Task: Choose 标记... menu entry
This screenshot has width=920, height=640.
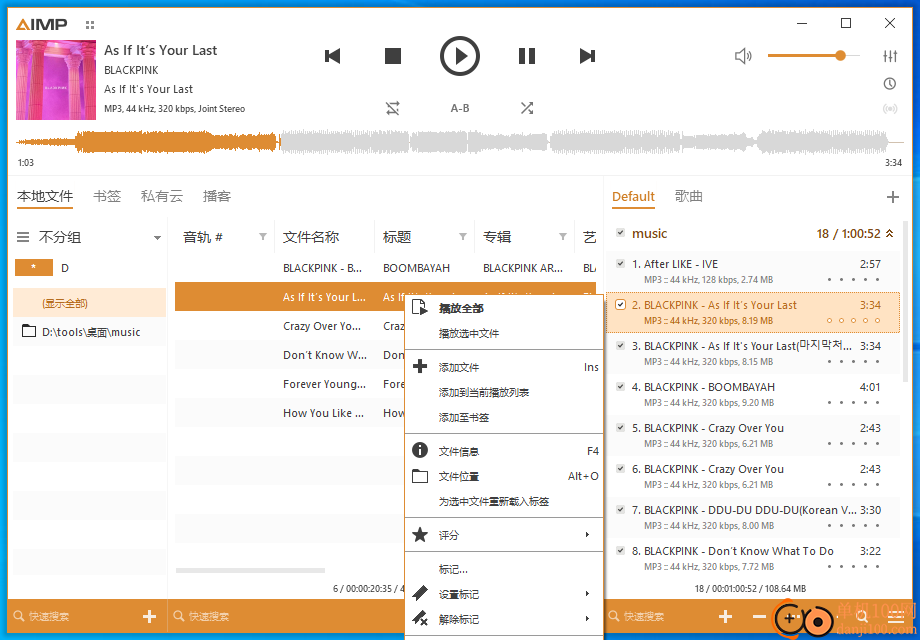Action: click(504, 569)
